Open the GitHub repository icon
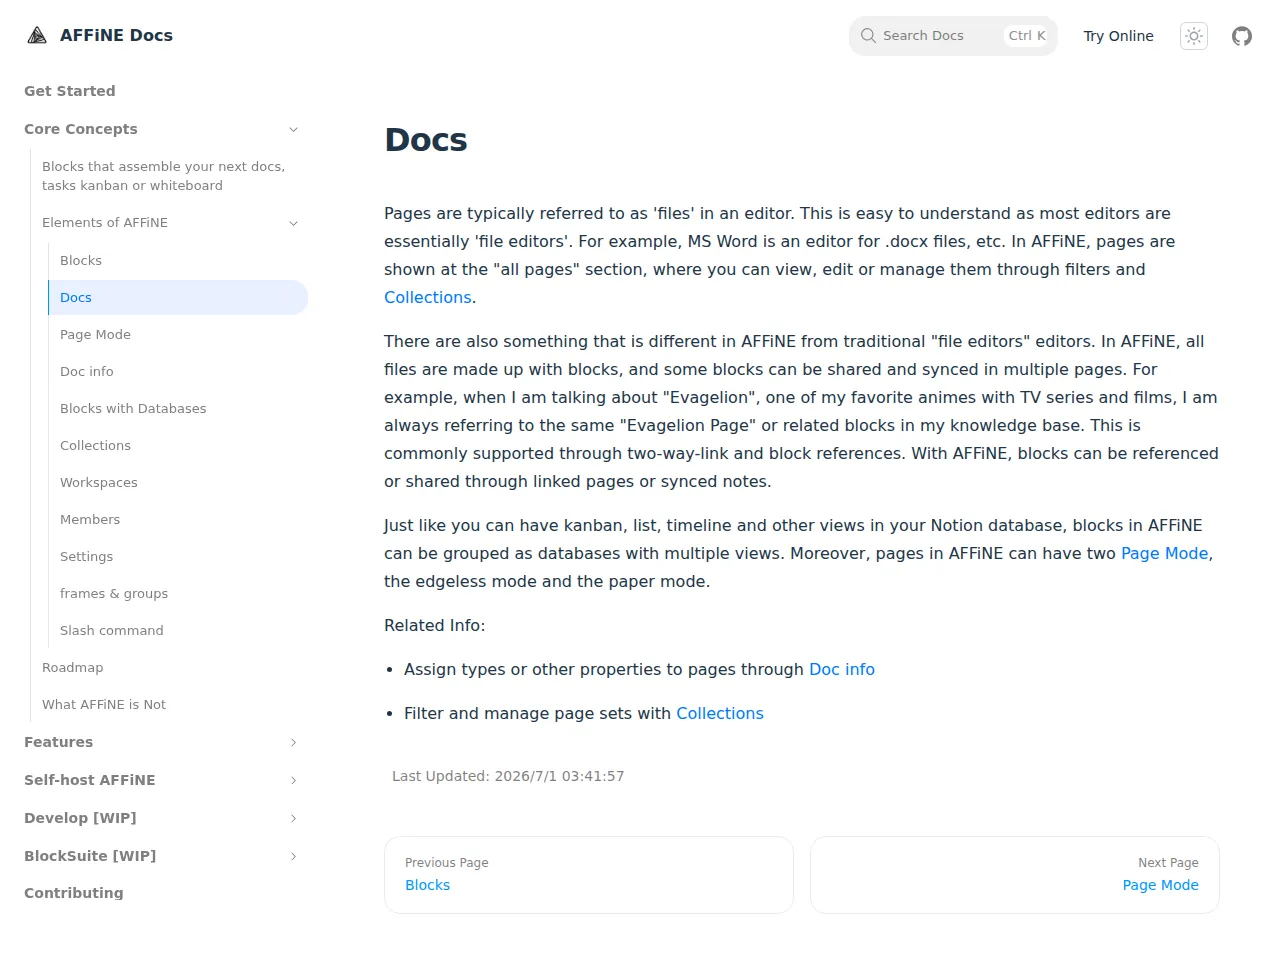 1242,36
